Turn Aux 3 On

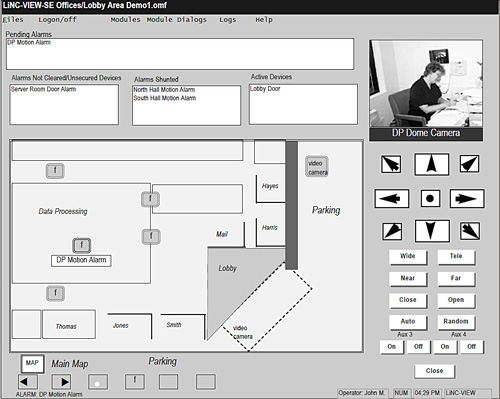[392, 347]
